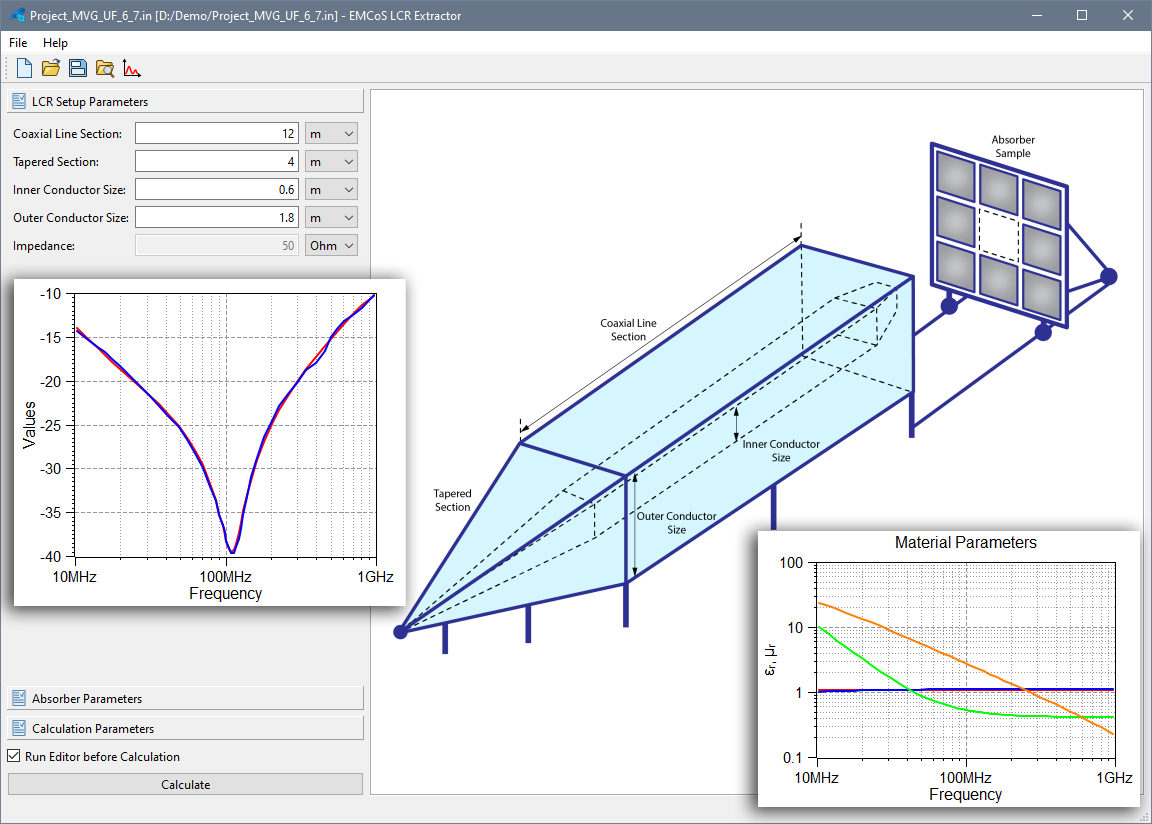Image resolution: width=1152 pixels, height=824 pixels.
Task: Toggle Run Editor before Calculation checkbox
Action: point(15,757)
